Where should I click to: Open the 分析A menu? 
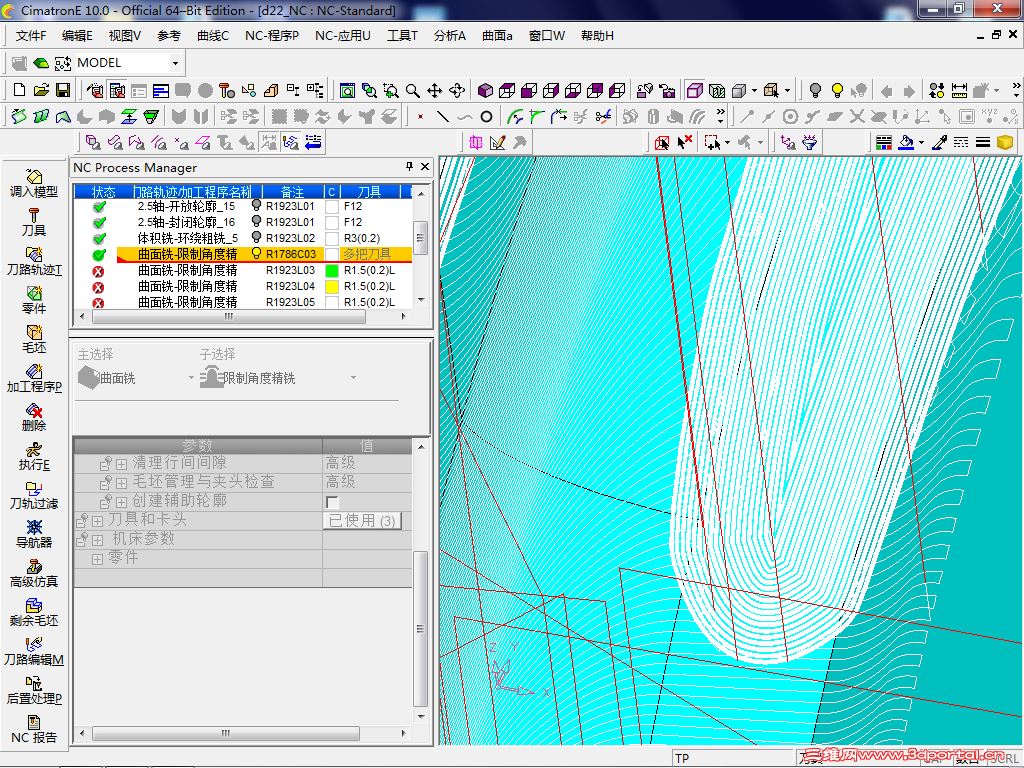click(x=449, y=35)
